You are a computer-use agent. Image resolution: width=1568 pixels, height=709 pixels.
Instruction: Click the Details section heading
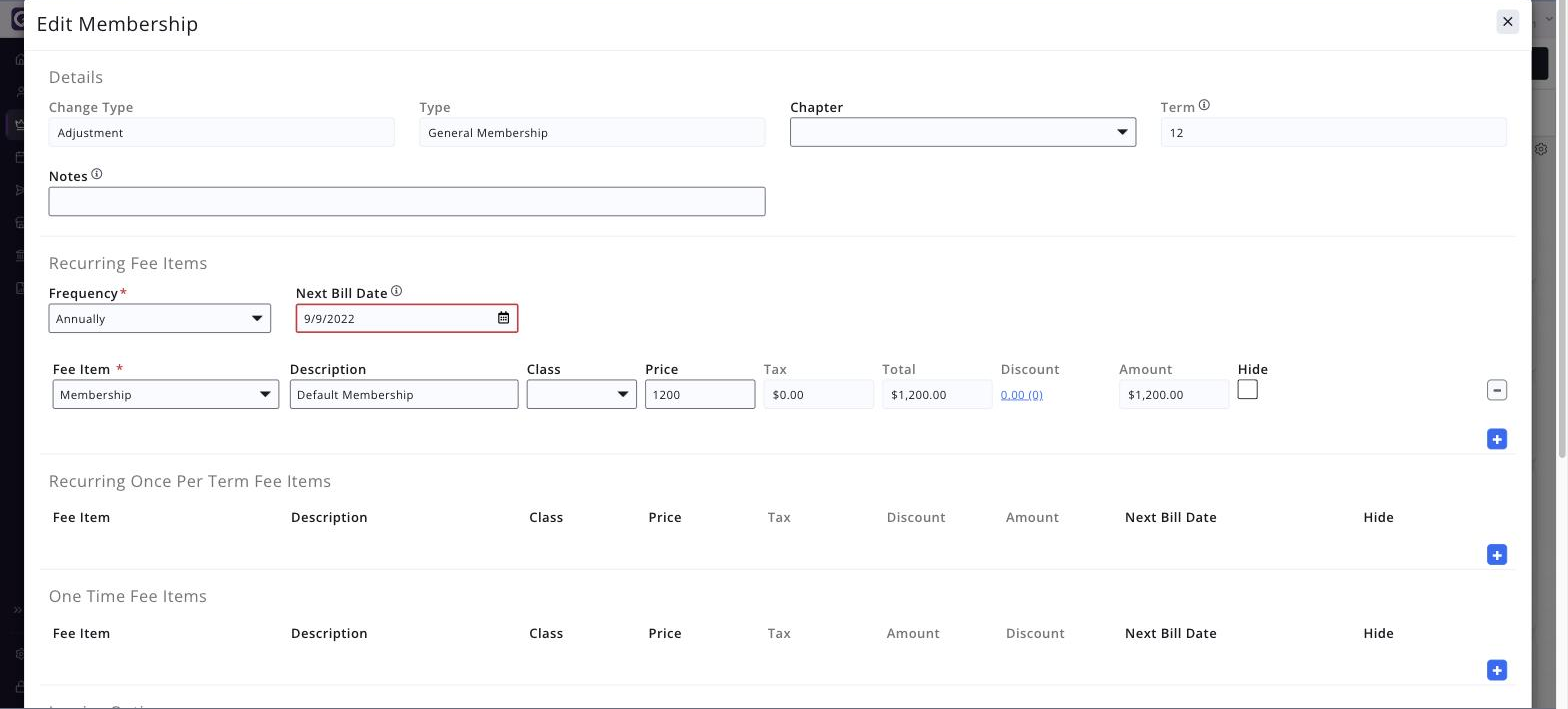[x=76, y=77]
